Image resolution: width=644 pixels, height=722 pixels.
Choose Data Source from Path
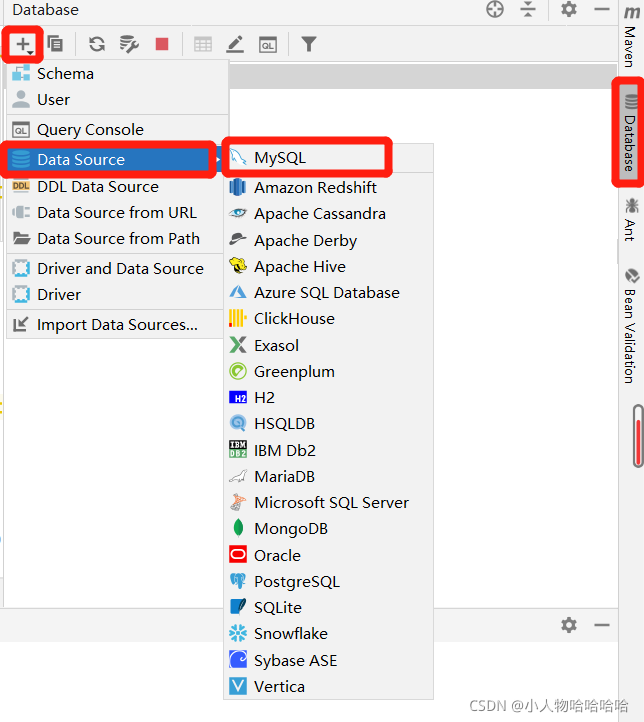coord(115,239)
